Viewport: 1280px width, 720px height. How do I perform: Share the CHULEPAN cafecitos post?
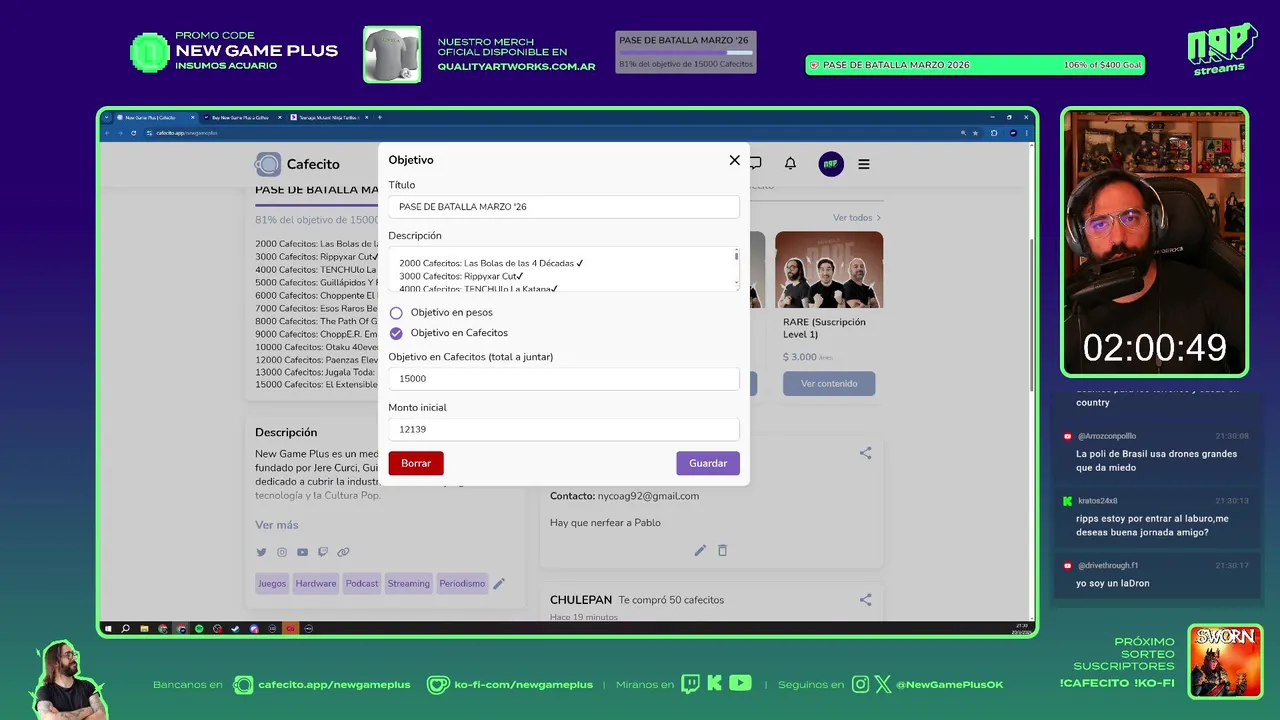(x=865, y=600)
